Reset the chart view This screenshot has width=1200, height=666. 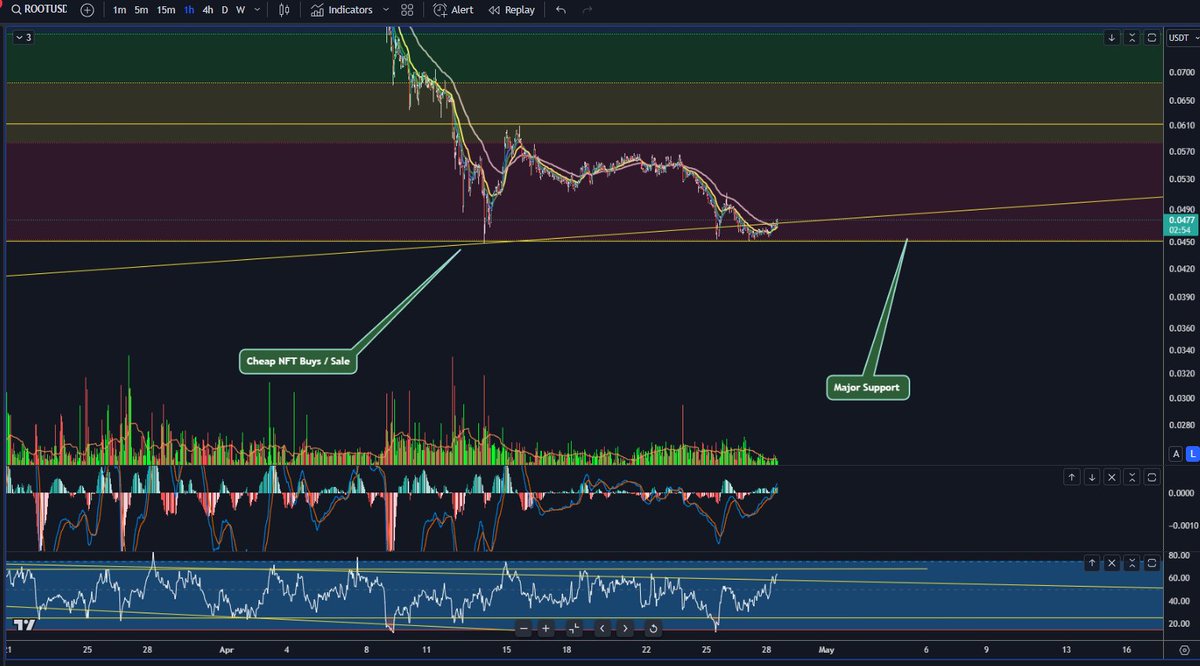(653, 629)
